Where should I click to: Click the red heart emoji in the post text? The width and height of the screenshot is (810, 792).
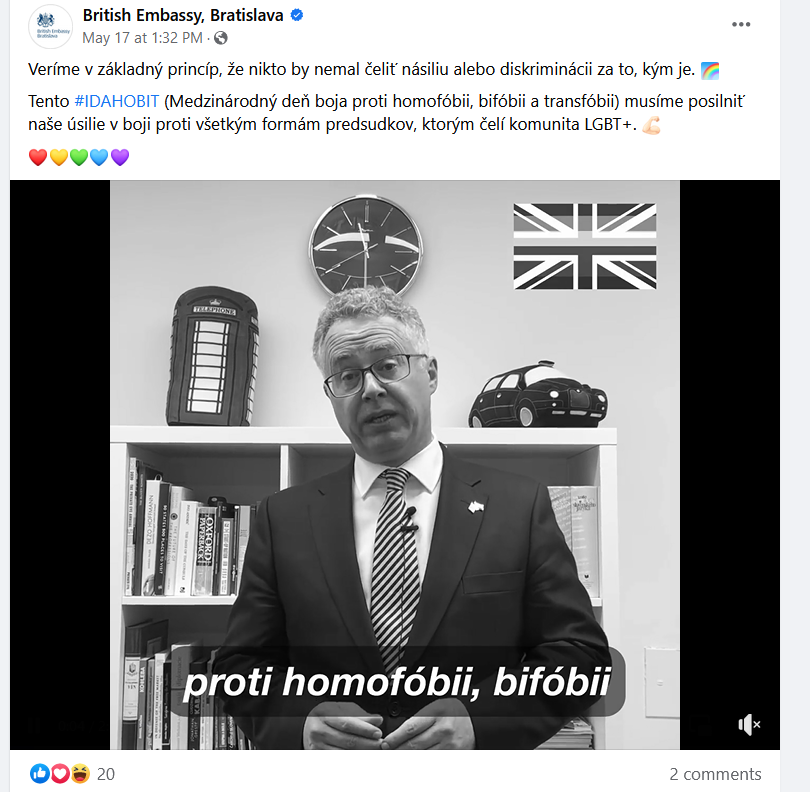pos(38,157)
